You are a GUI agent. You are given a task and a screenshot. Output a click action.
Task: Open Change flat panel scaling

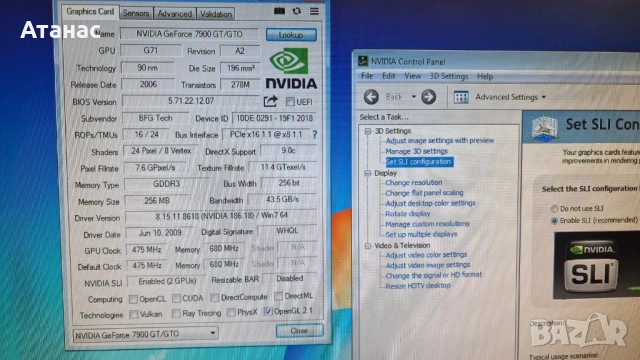(x=424, y=193)
